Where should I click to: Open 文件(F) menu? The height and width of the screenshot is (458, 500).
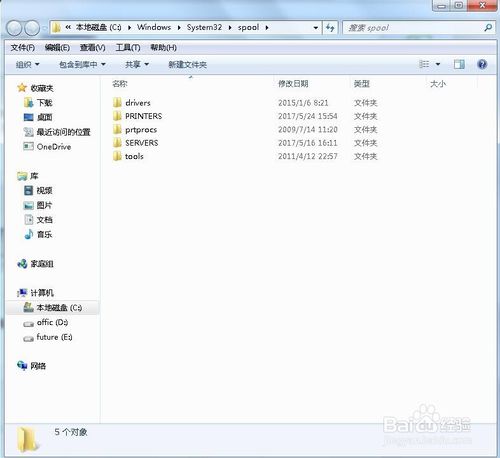coord(22,48)
